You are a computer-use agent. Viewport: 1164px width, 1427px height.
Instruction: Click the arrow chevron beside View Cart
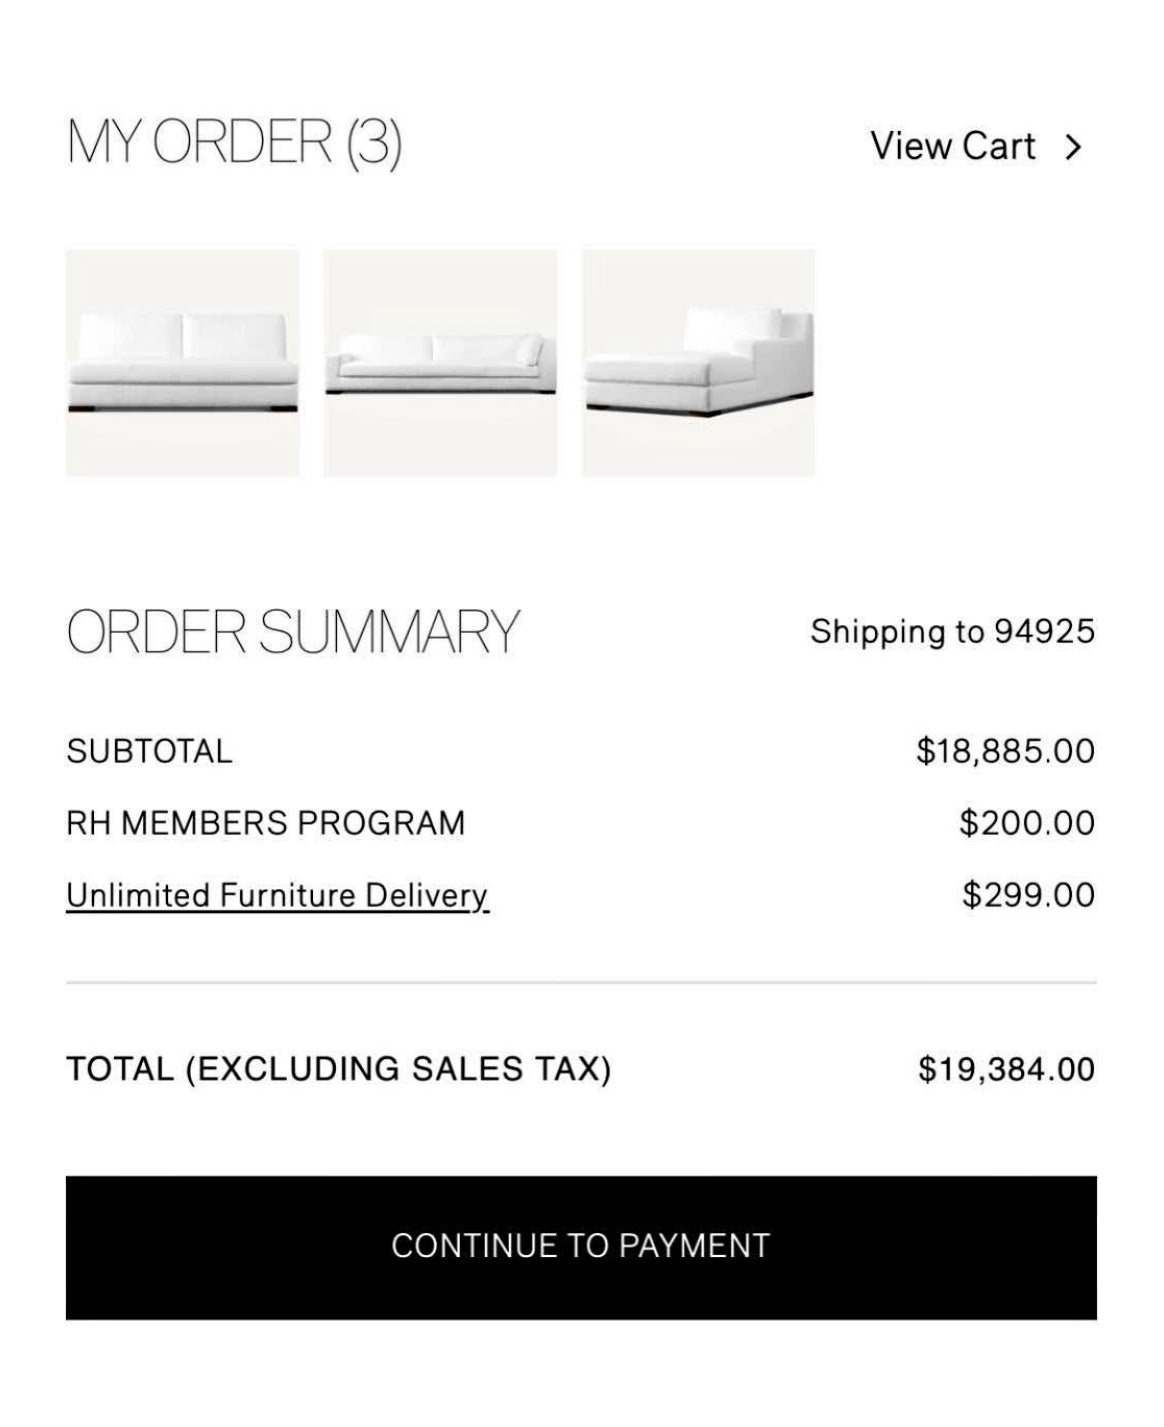click(1073, 147)
